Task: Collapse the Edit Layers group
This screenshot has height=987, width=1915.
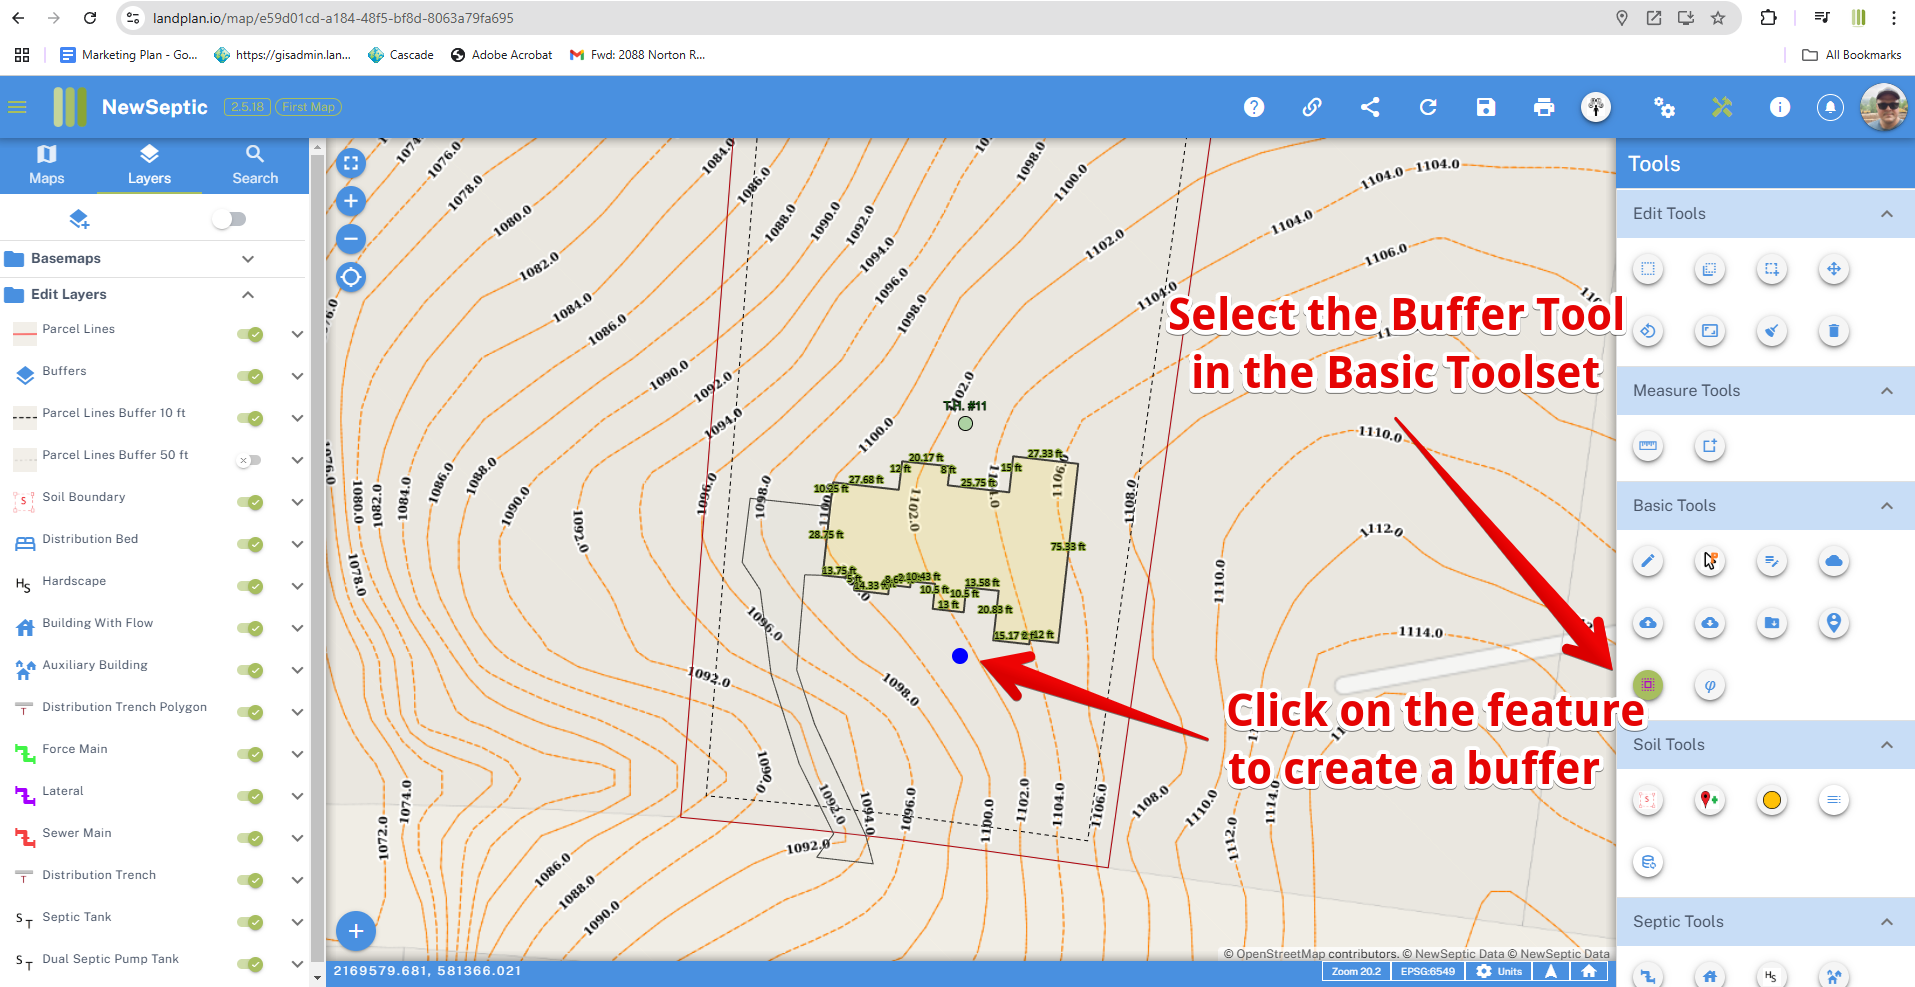Action: click(248, 295)
